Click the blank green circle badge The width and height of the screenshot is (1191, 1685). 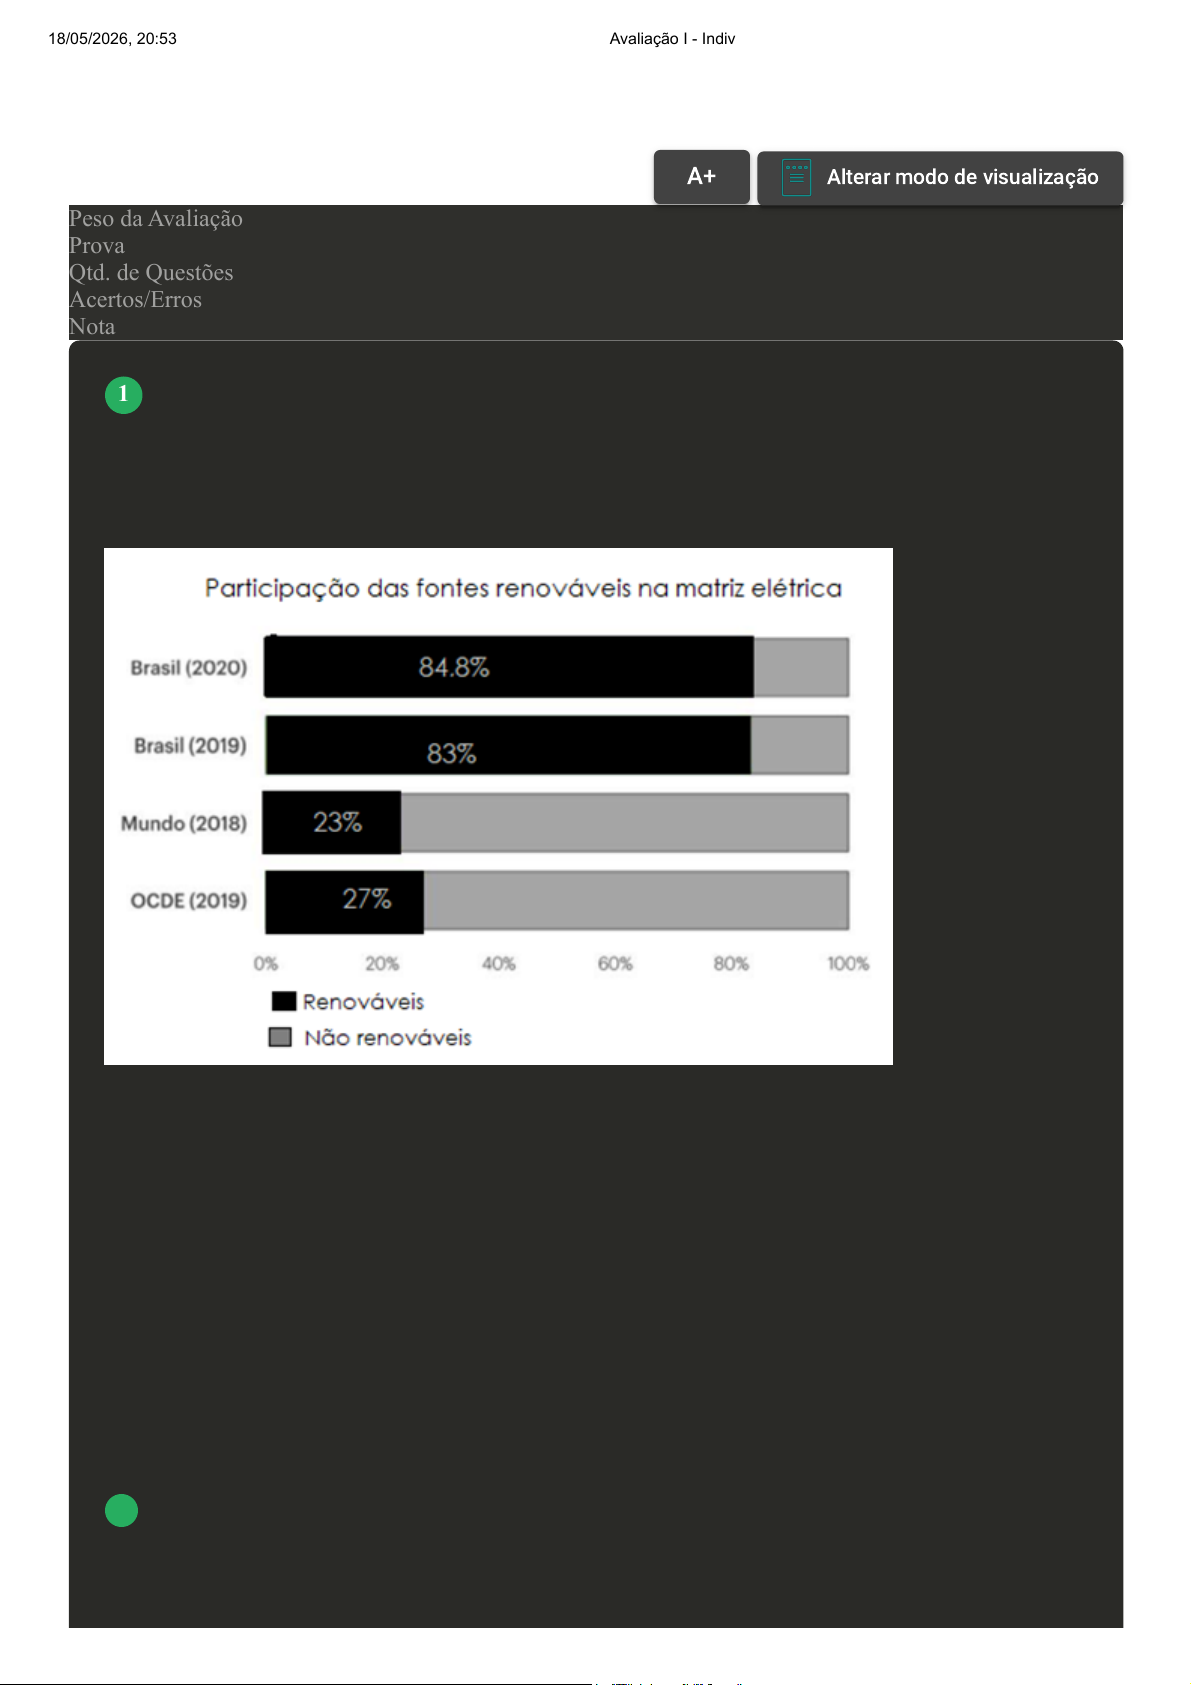tap(122, 1510)
